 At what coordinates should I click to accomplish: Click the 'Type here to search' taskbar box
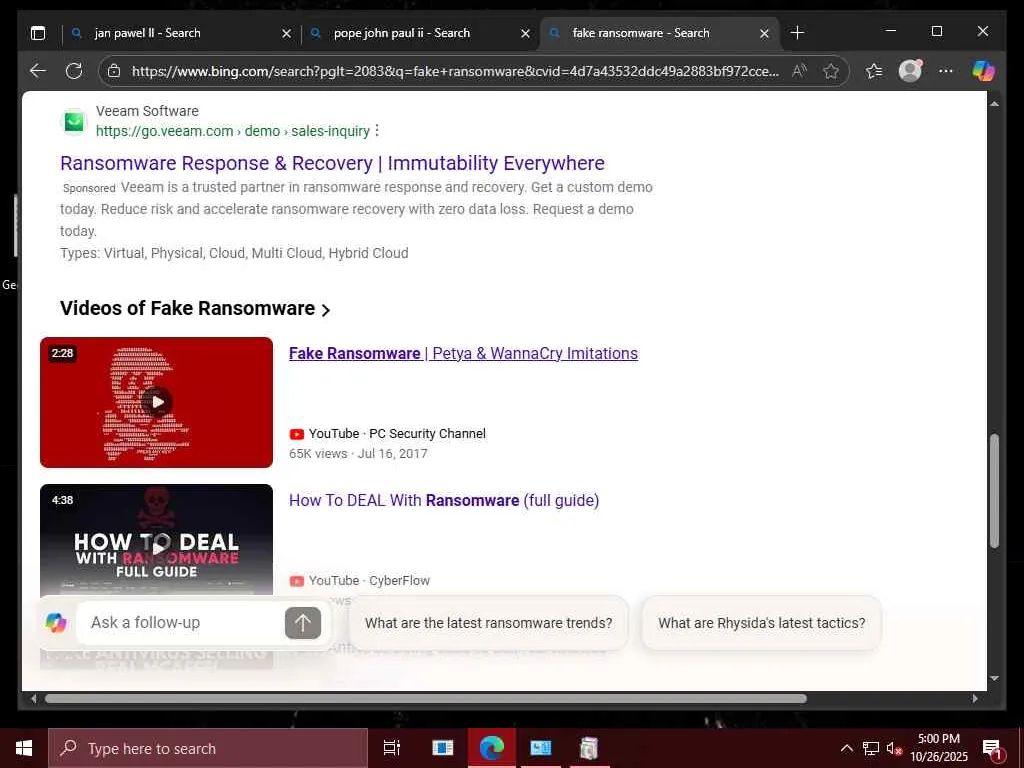tap(208, 748)
